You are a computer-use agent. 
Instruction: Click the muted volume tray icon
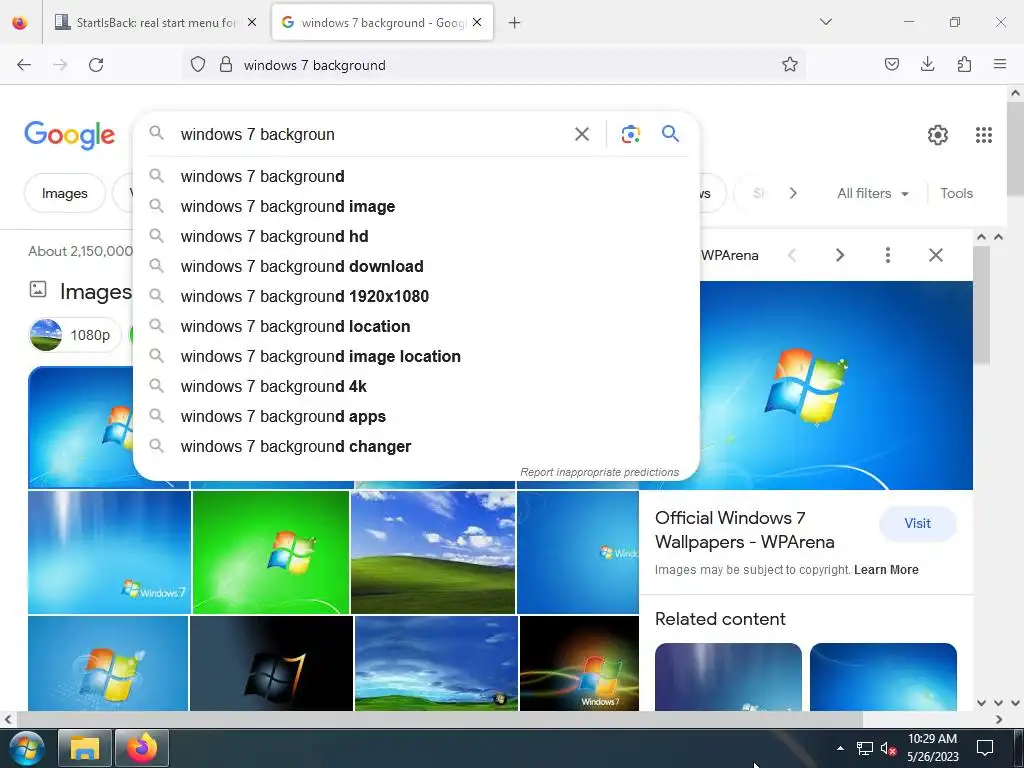pos(888,748)
